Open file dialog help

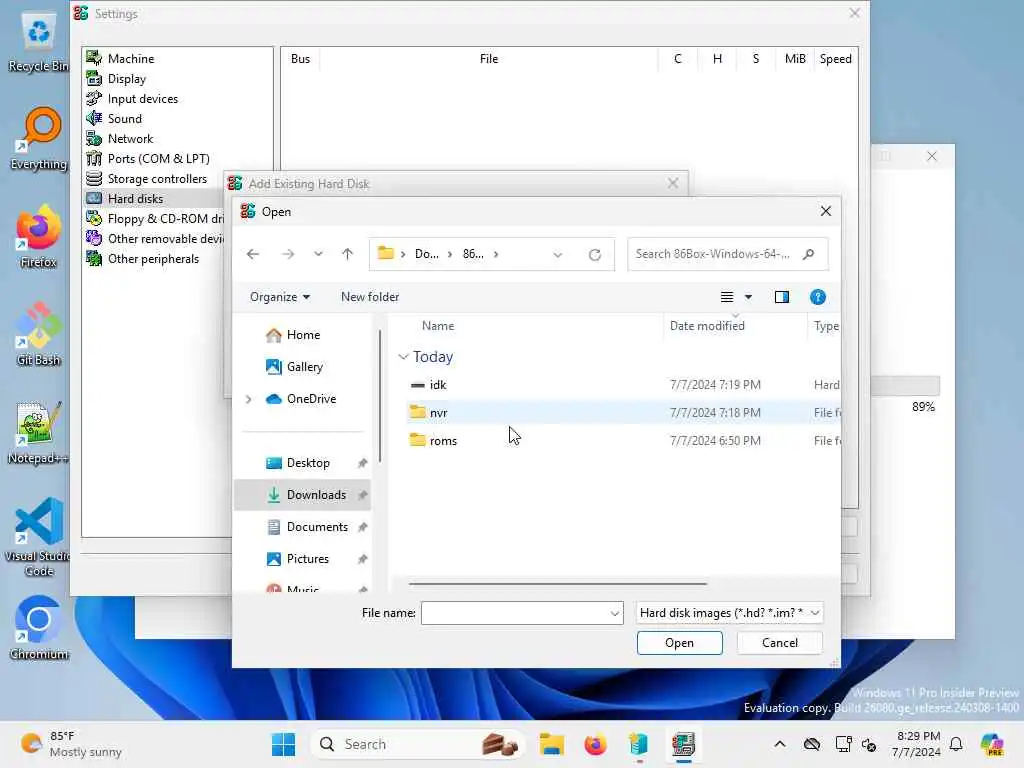[x=818, y=298]
